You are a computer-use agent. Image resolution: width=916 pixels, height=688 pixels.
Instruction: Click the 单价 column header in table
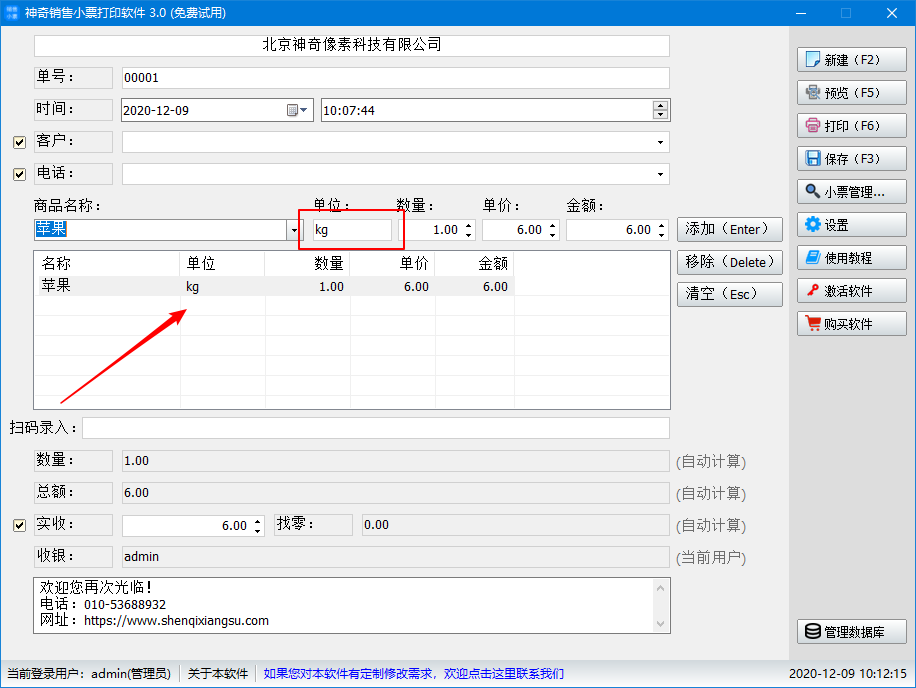point(392,263)
